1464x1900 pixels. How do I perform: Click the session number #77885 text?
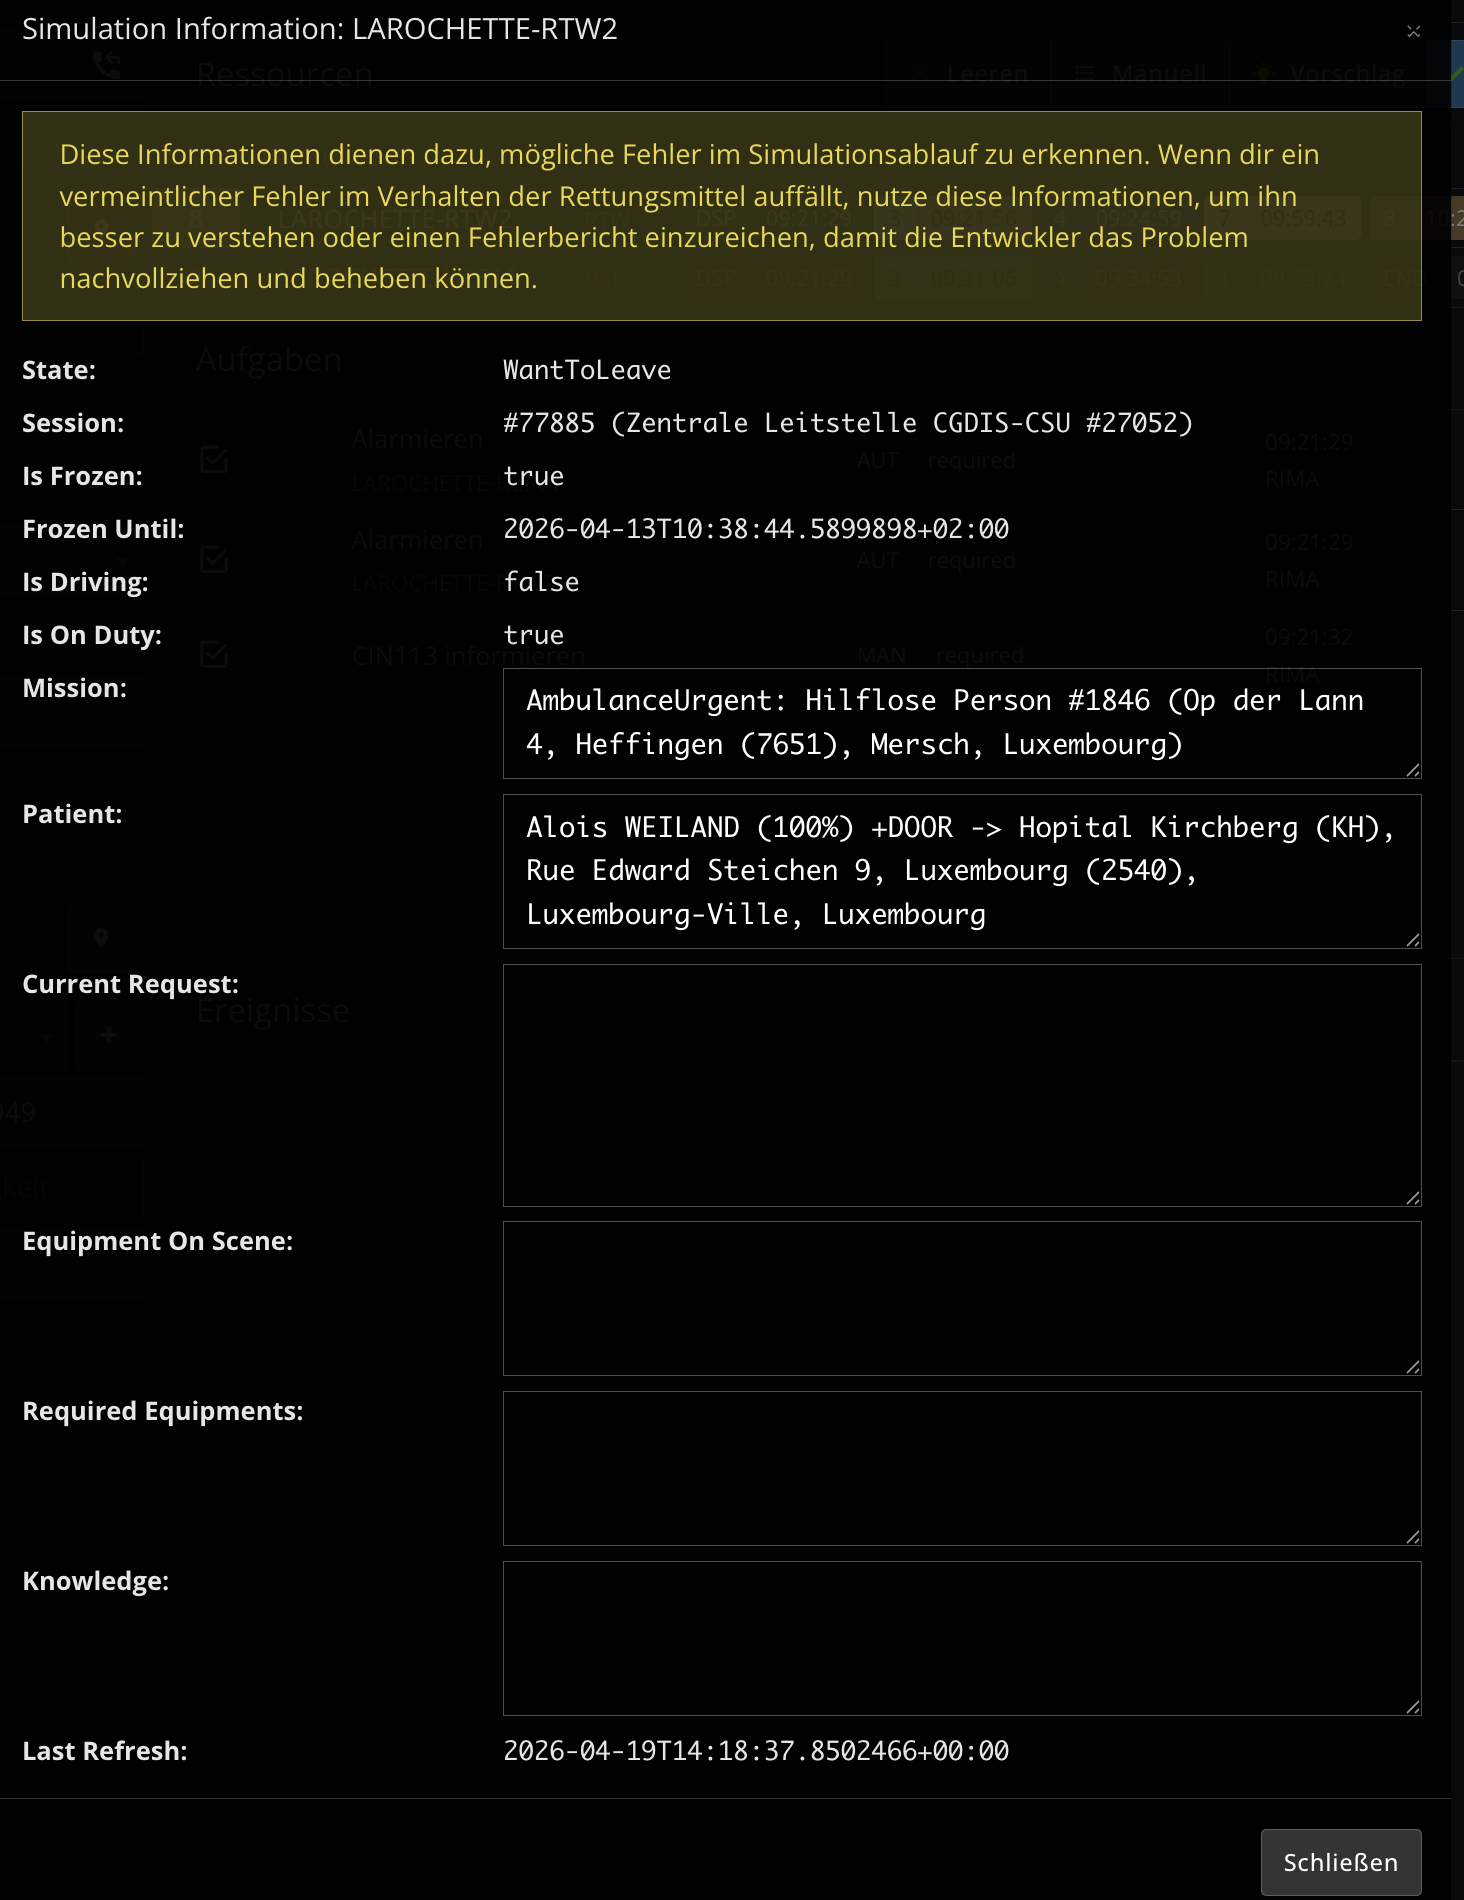549,423
